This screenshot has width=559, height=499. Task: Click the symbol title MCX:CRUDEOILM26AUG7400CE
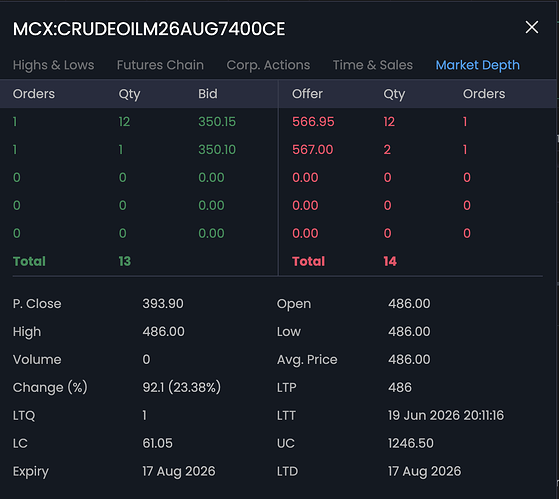click(x=149, y=29)
